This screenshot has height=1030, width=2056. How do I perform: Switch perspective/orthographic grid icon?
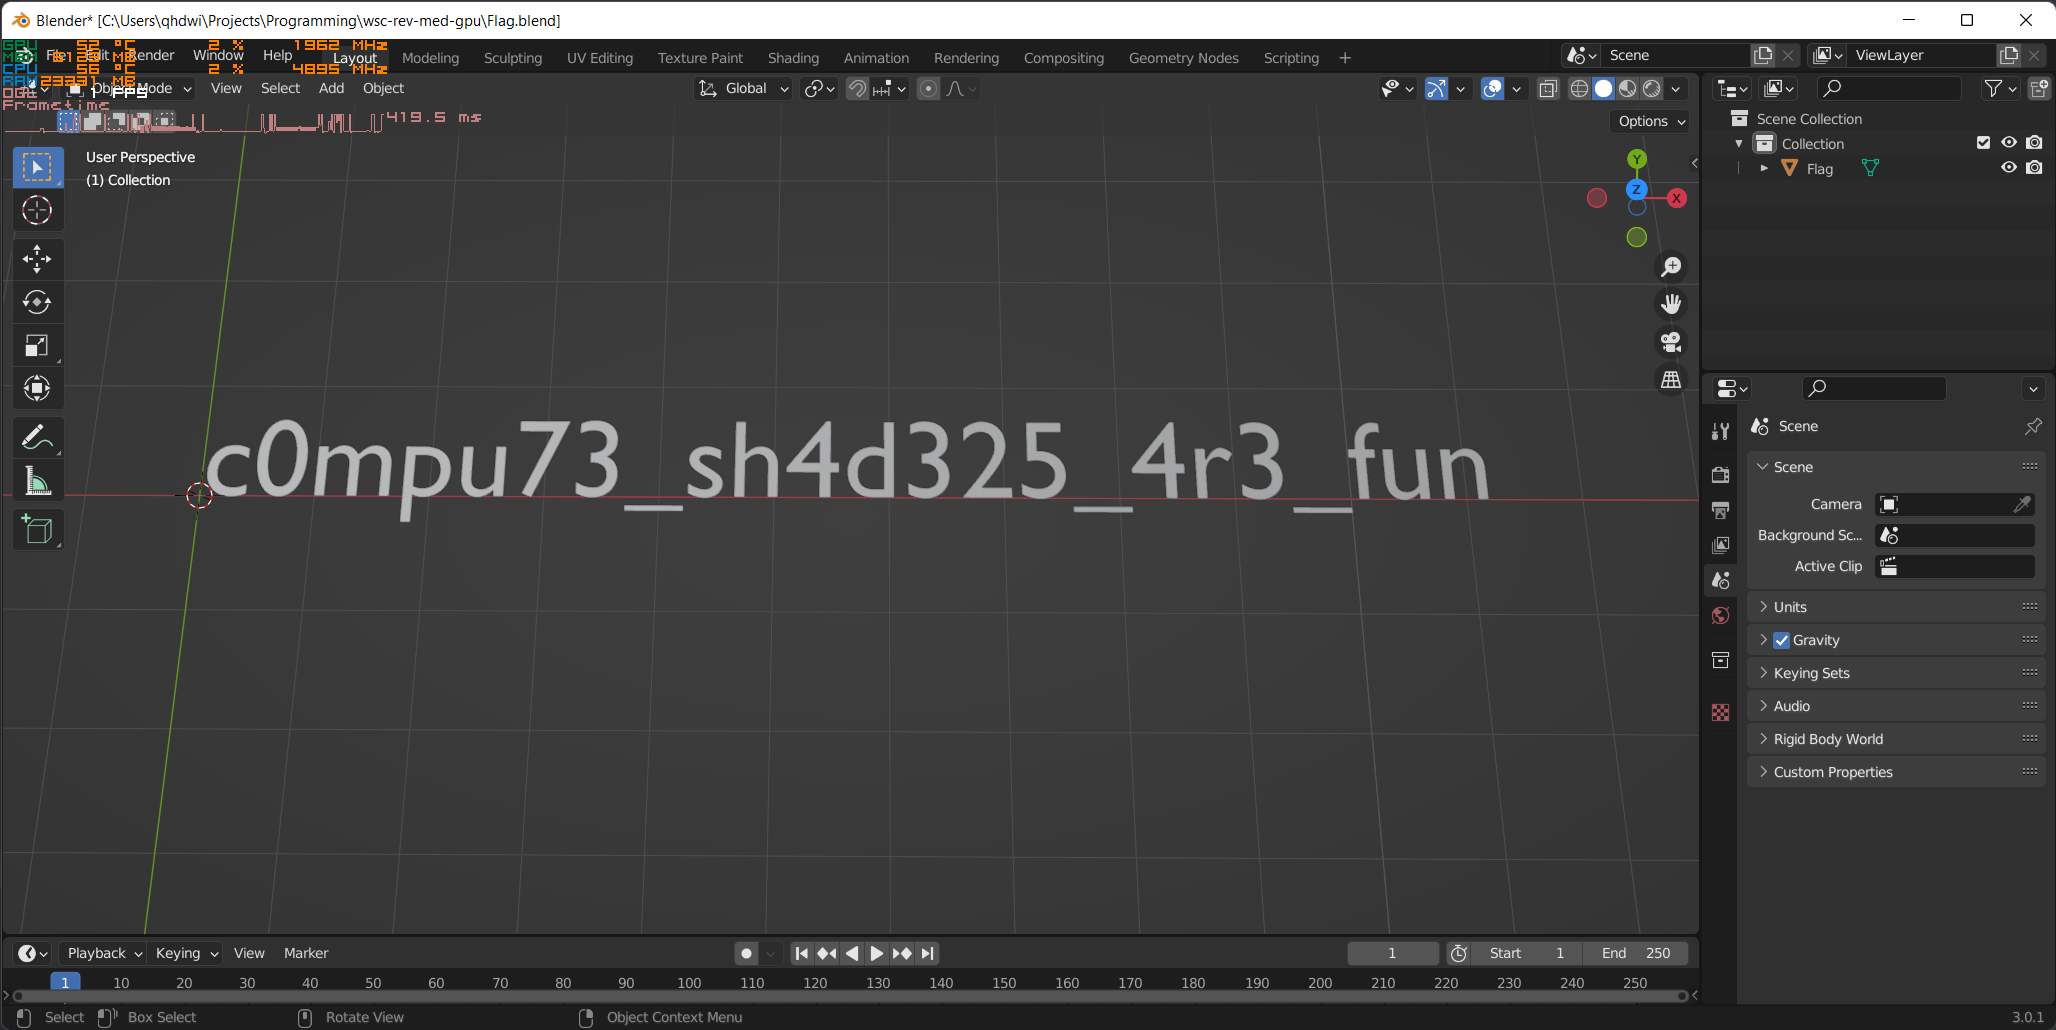click(x=1671, y=380)
